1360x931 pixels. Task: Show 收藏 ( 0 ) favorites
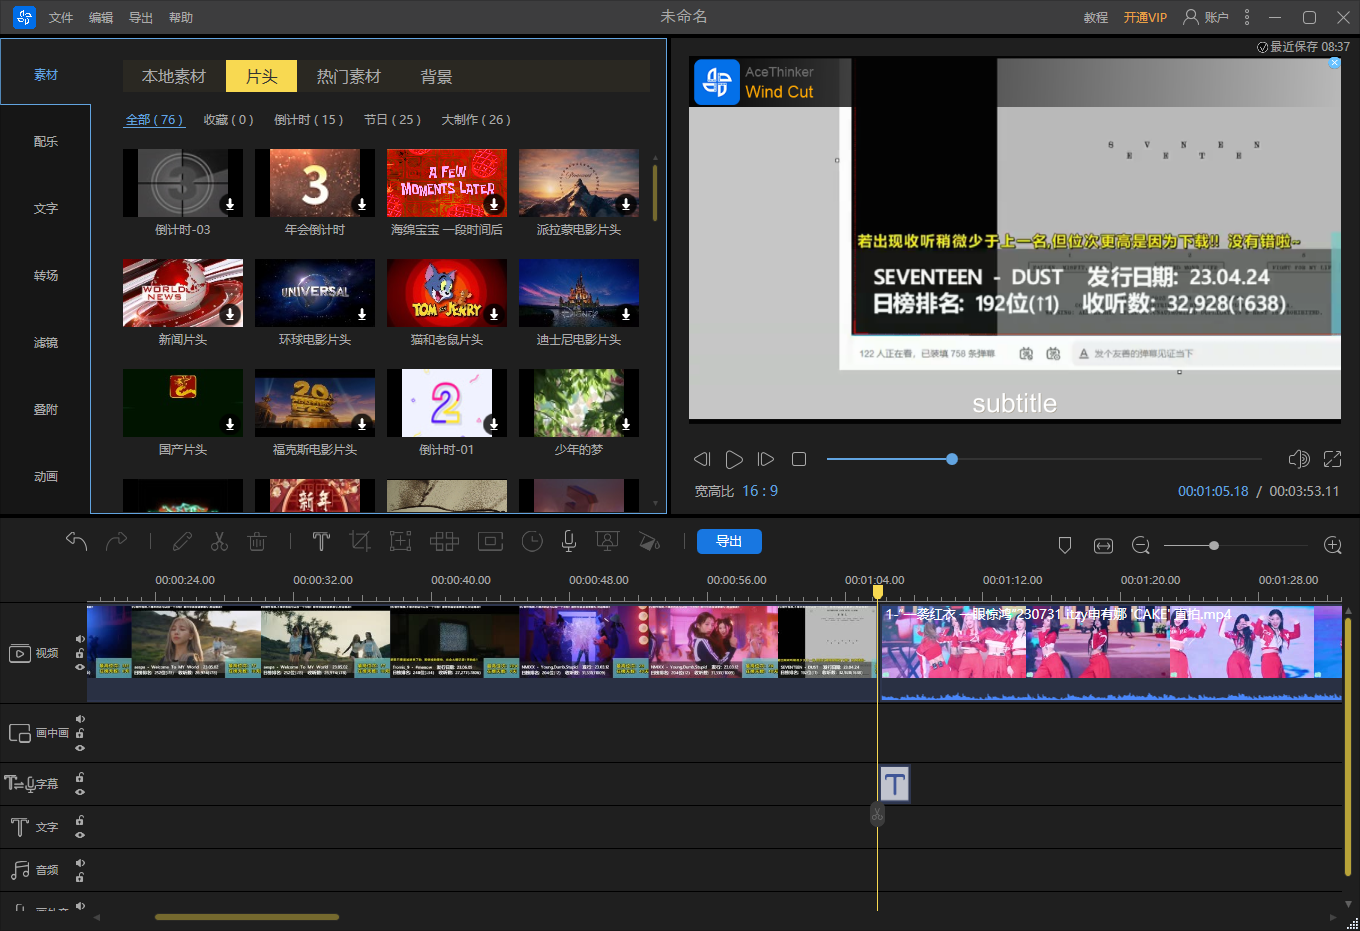[229, 119]
